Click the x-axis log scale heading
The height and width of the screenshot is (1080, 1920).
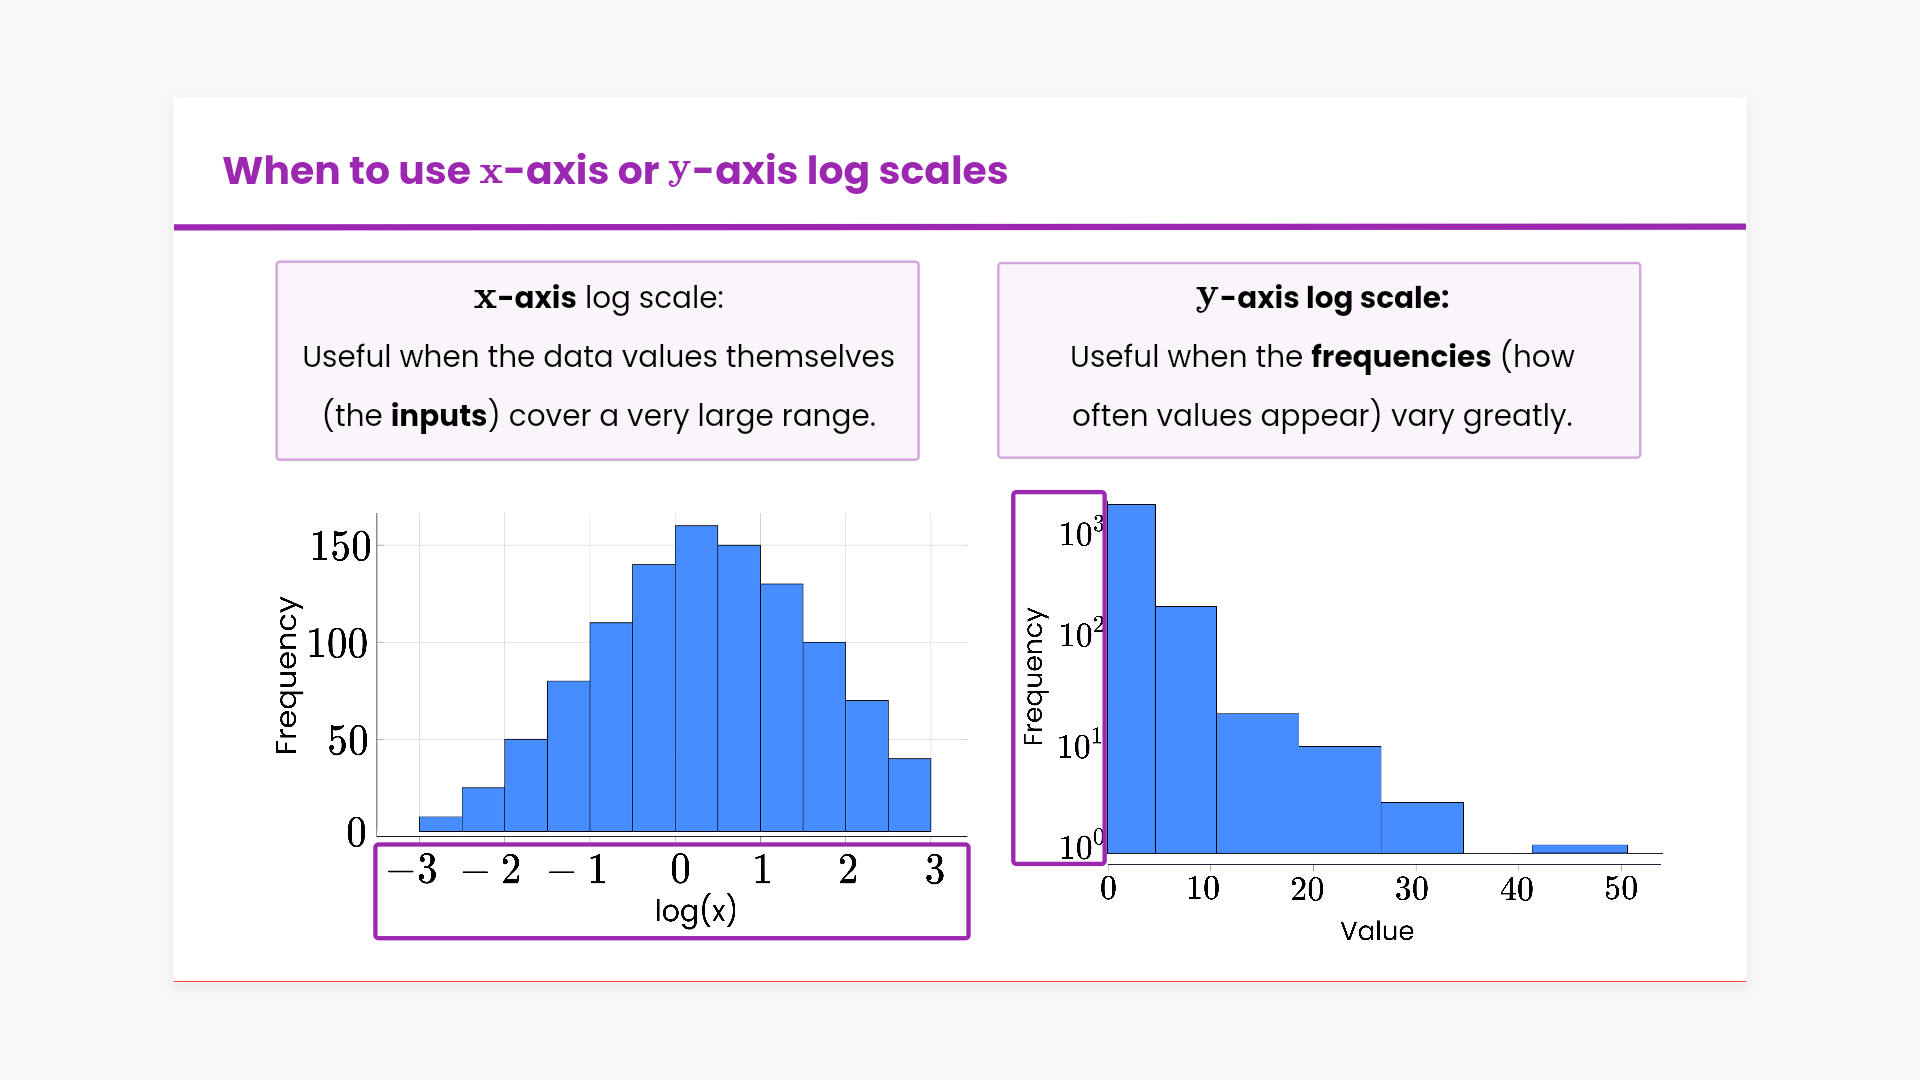point(598,297)
